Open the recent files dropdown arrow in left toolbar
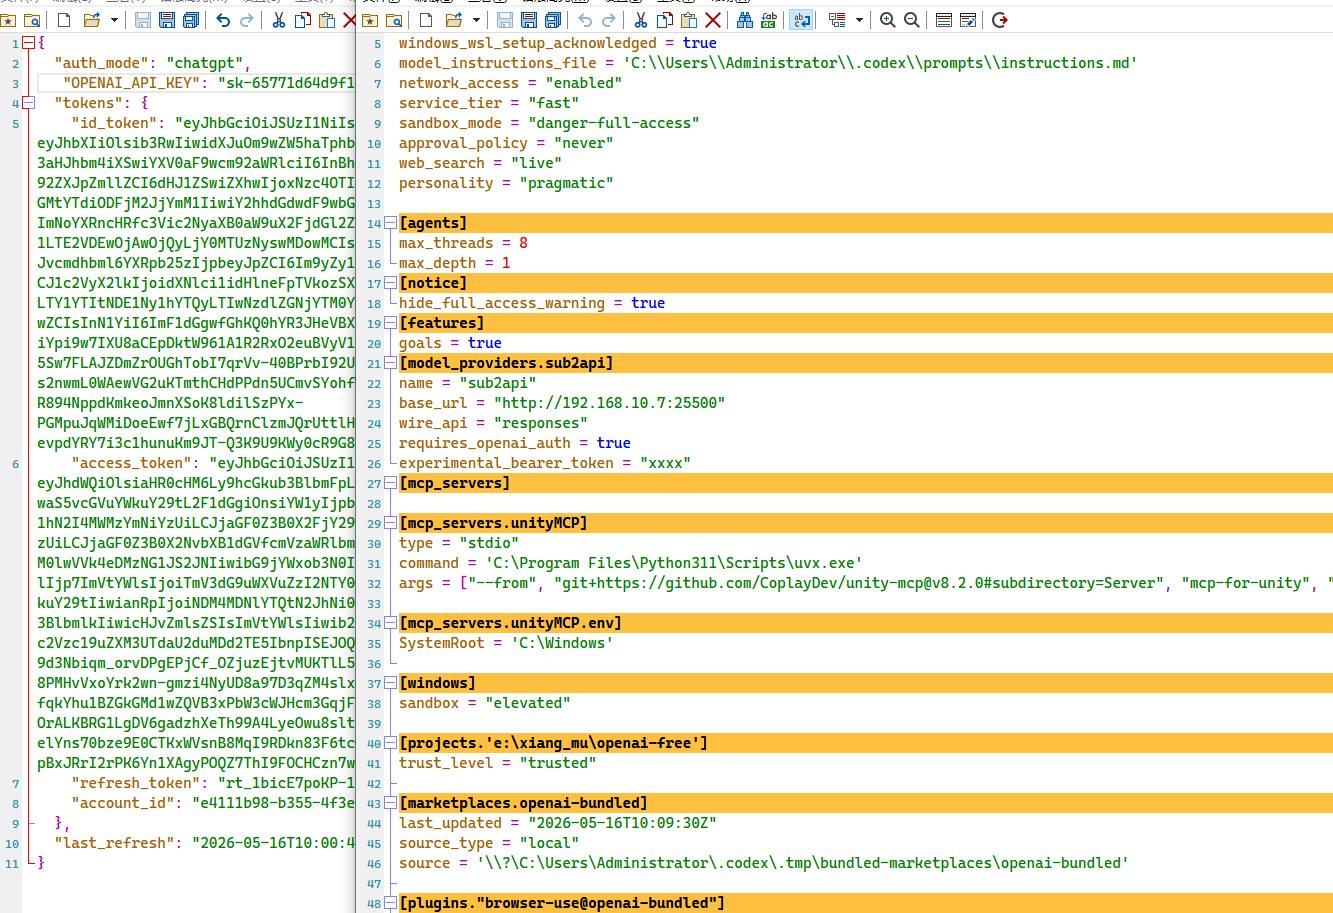1333x913 pixels. coord(114,20)
